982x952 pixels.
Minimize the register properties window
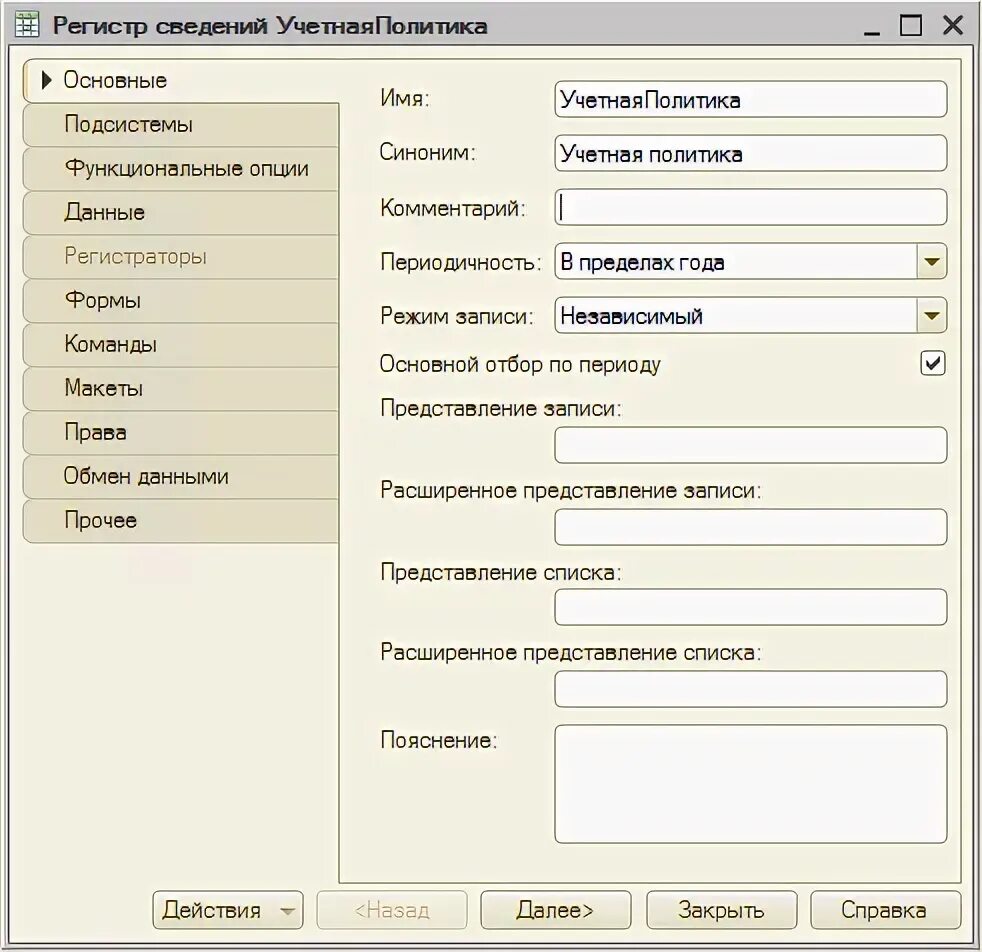[x=872, y=26]
